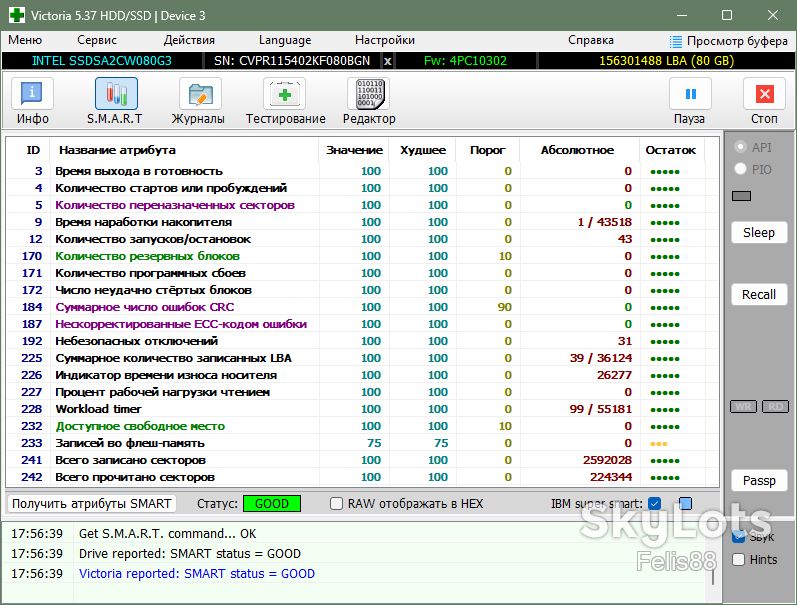This screenshot has width=797, height=605.
Task: Click the WR indicator box
Action: point(743,406)
